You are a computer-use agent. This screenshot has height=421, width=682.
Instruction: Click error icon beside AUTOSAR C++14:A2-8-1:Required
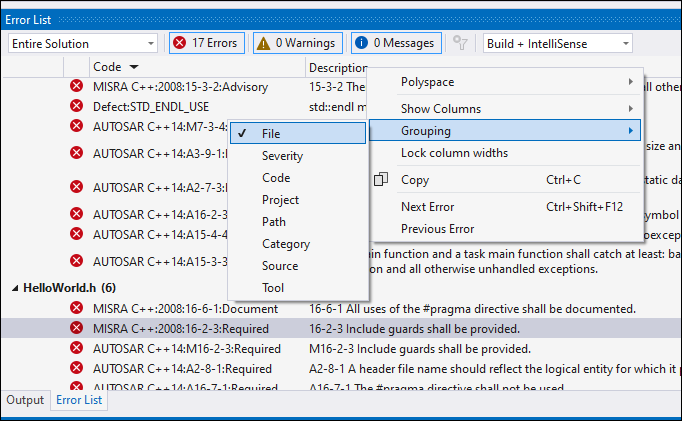point(77,368)
